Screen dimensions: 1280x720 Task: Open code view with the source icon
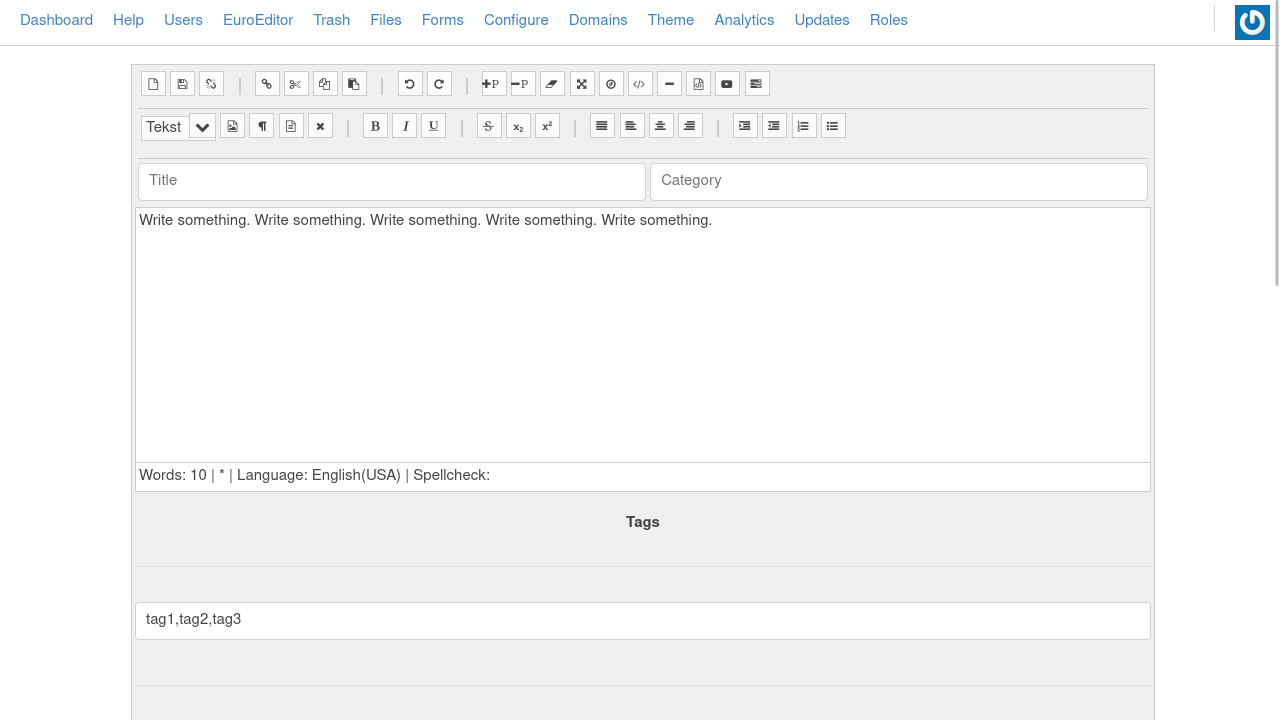click(639, 83)
